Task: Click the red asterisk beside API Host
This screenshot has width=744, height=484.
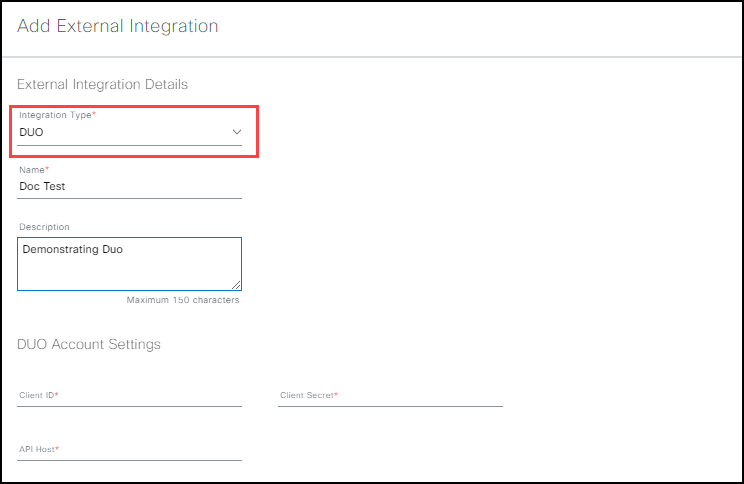Action: (x=57, y=448)
